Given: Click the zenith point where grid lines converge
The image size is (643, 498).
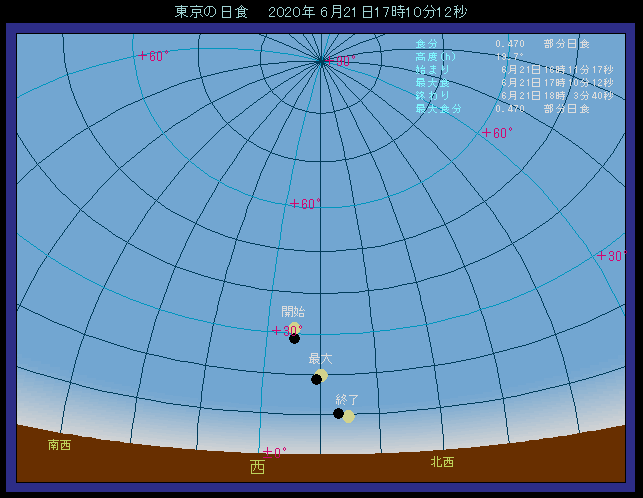Looking at the screenshot, I should (x=322, y=61).
